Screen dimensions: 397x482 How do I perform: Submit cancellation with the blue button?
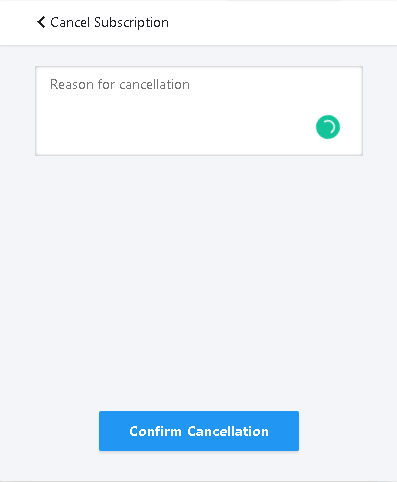click(199, 431)
